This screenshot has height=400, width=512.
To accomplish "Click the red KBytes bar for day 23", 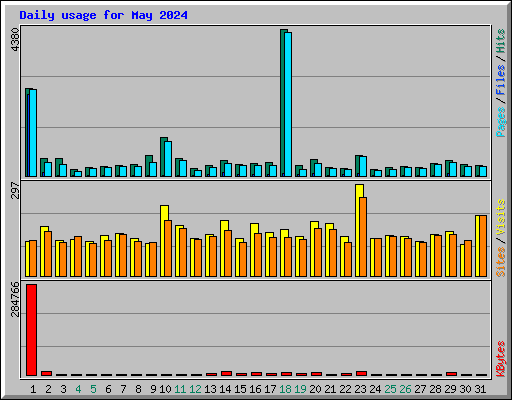I will 361,374.
